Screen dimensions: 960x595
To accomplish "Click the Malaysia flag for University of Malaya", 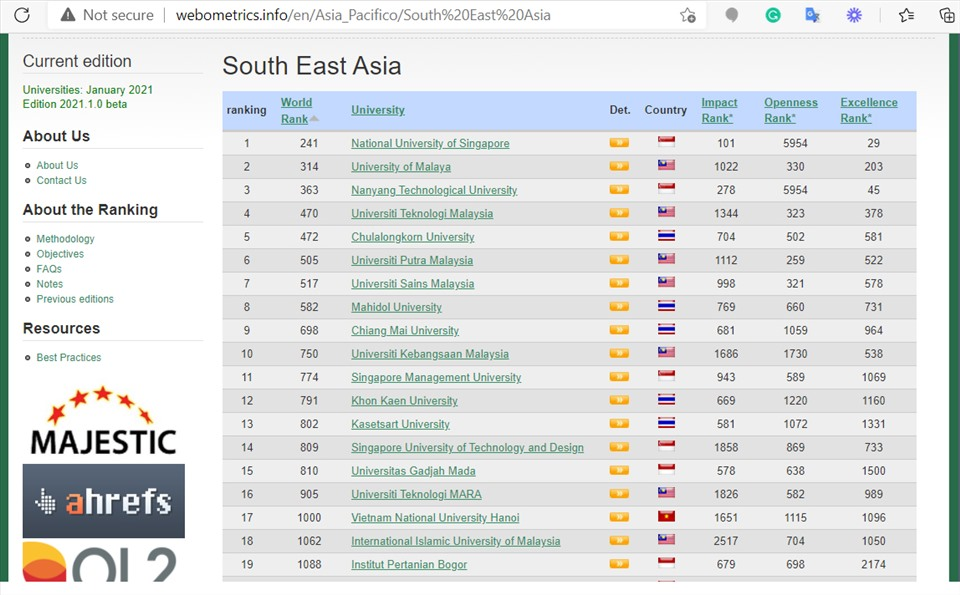I will click(666, 165).
